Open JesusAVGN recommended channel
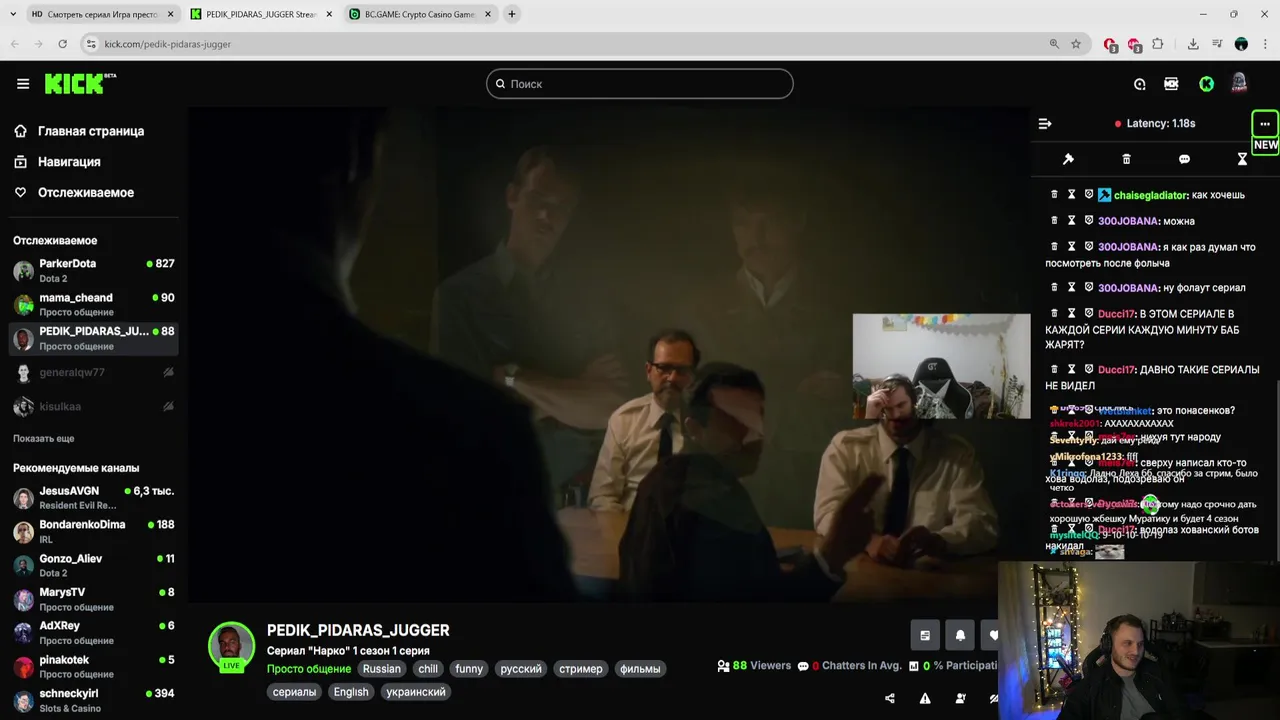The image size is (1280, 720). 94,498
